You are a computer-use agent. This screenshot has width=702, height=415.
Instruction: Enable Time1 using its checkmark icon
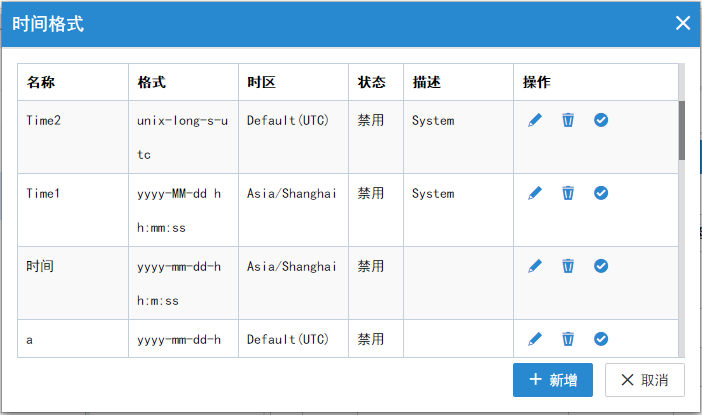pos(601,193)
